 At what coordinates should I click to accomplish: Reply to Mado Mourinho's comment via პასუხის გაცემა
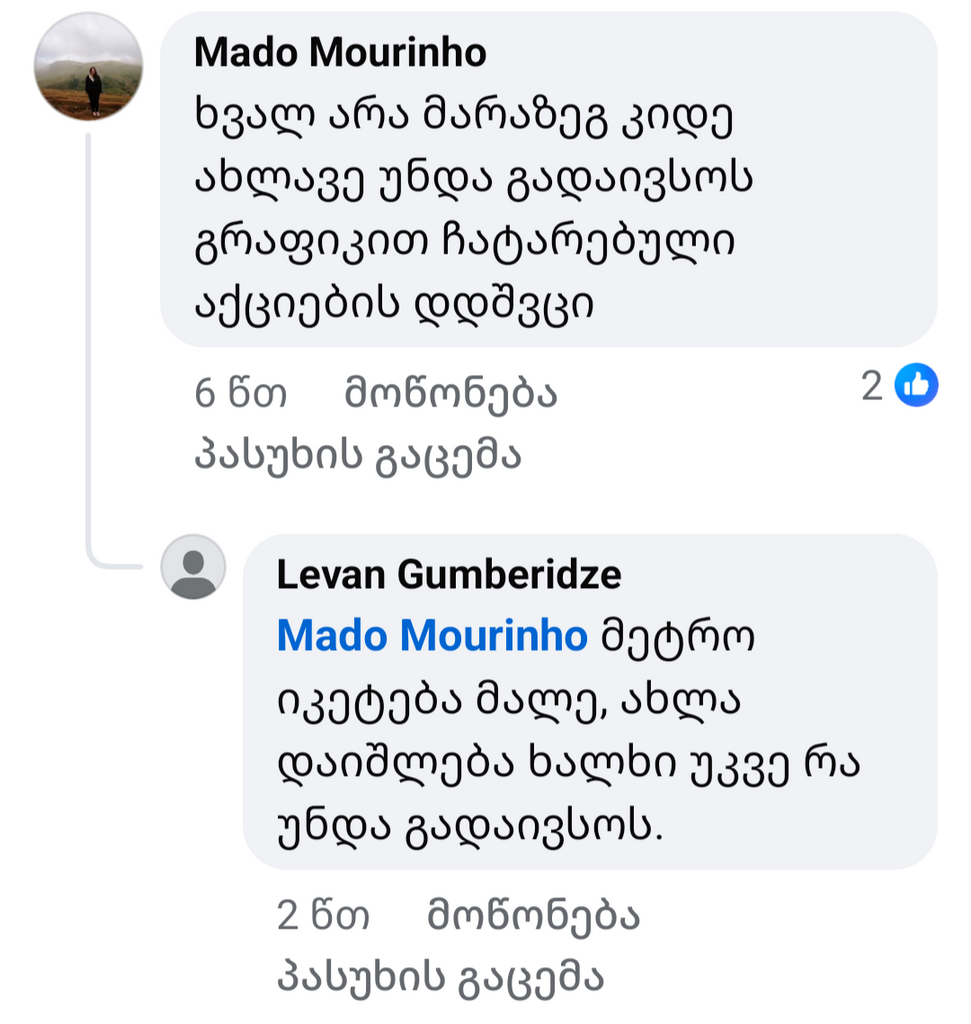[x=358, y=456]
